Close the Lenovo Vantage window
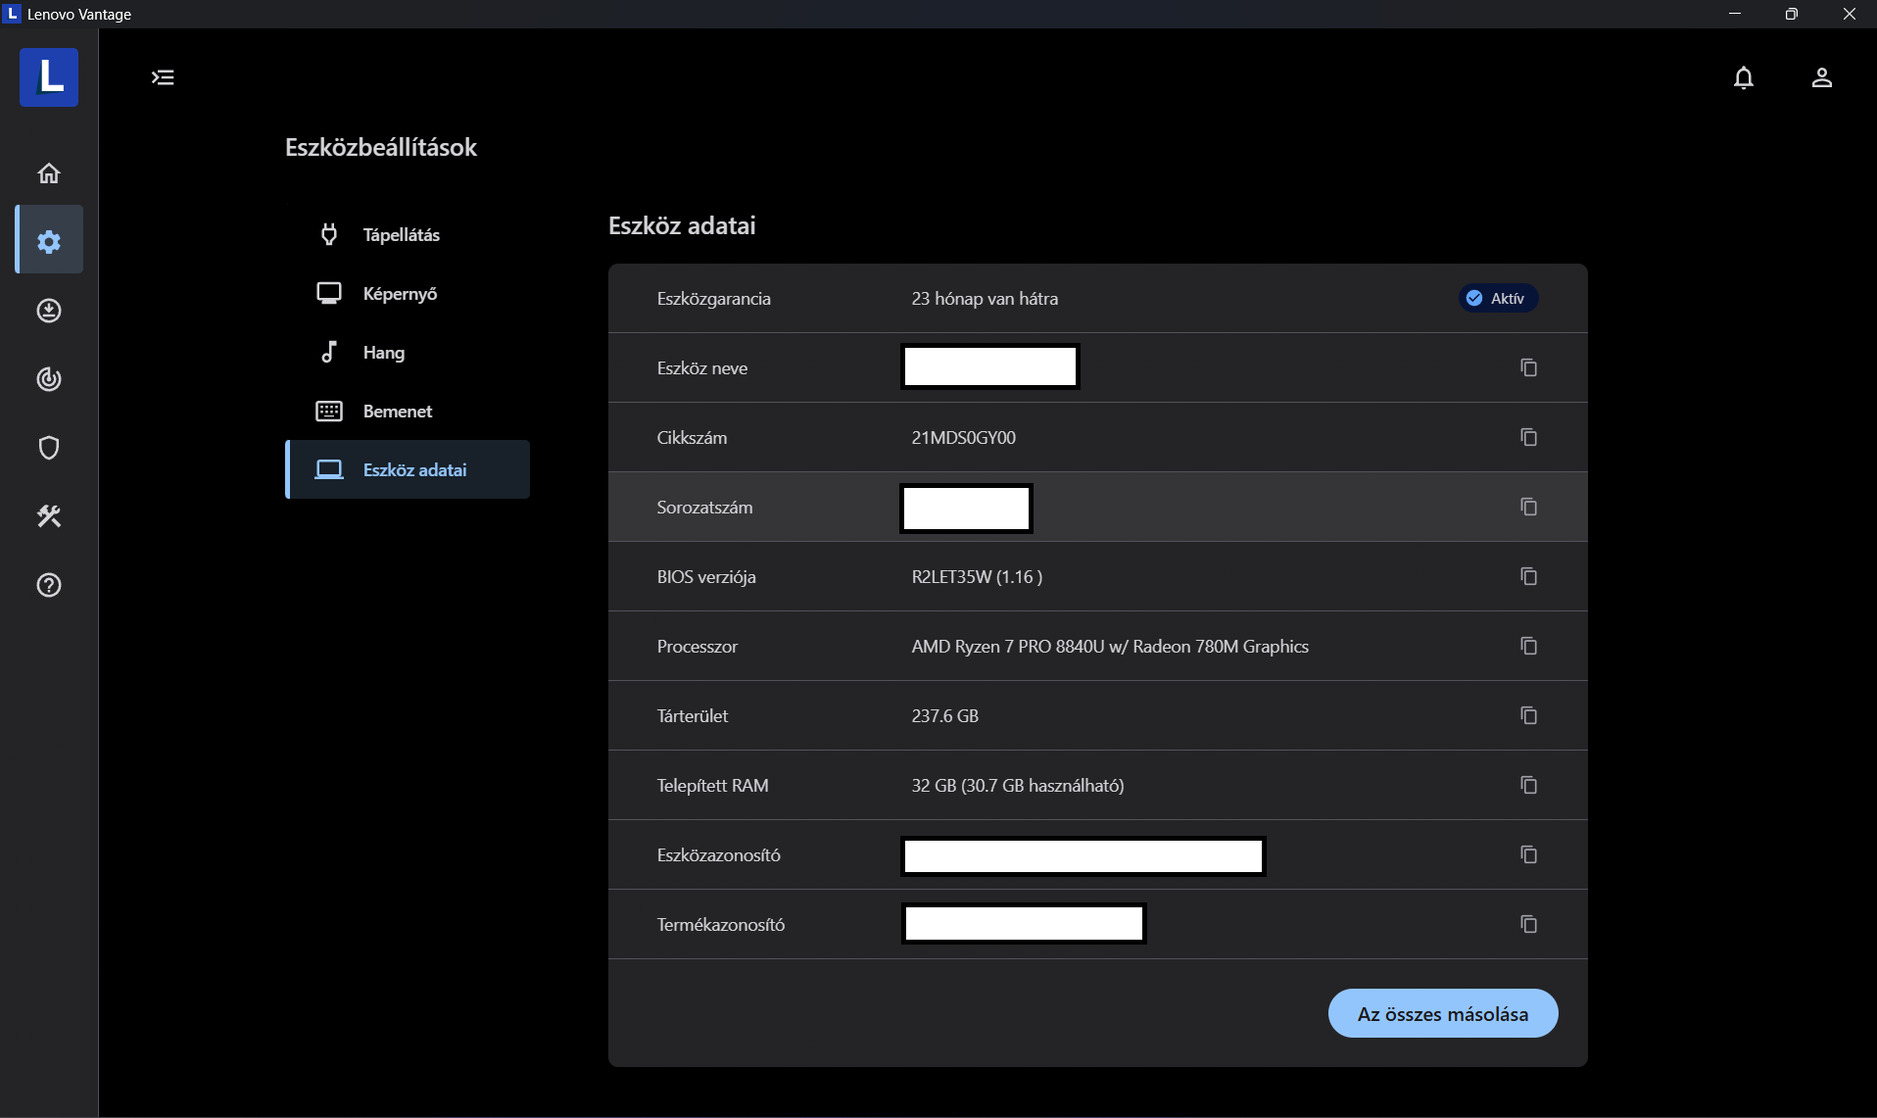1877x1118 pixels. pos(1849,14)
